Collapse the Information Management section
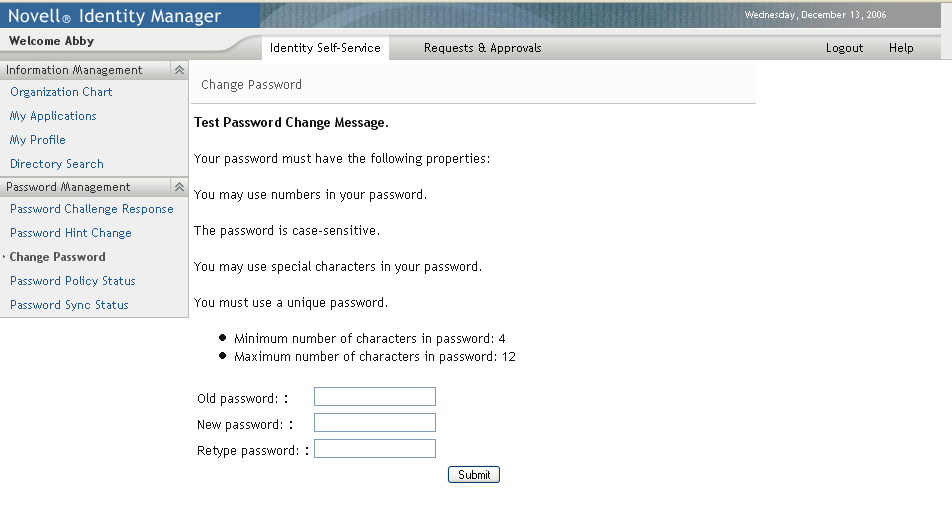Image resolution: width=952 pixels, height=526 pixels. 179,70
